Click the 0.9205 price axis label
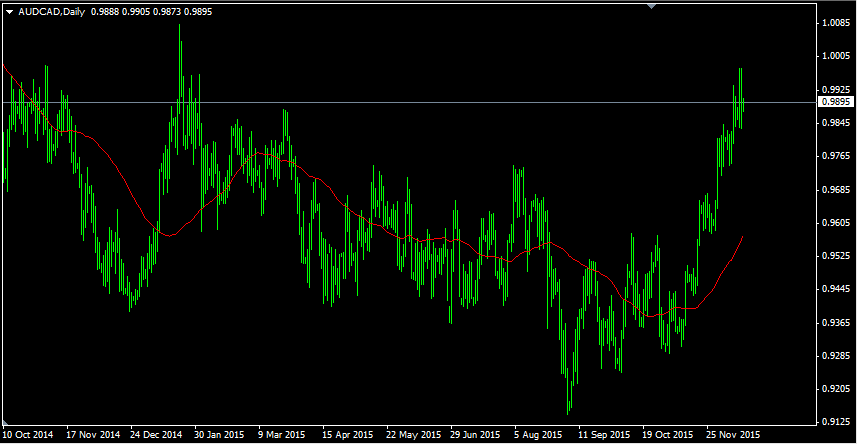This screenshot has height=444, width=857. [x=834, y=389]
